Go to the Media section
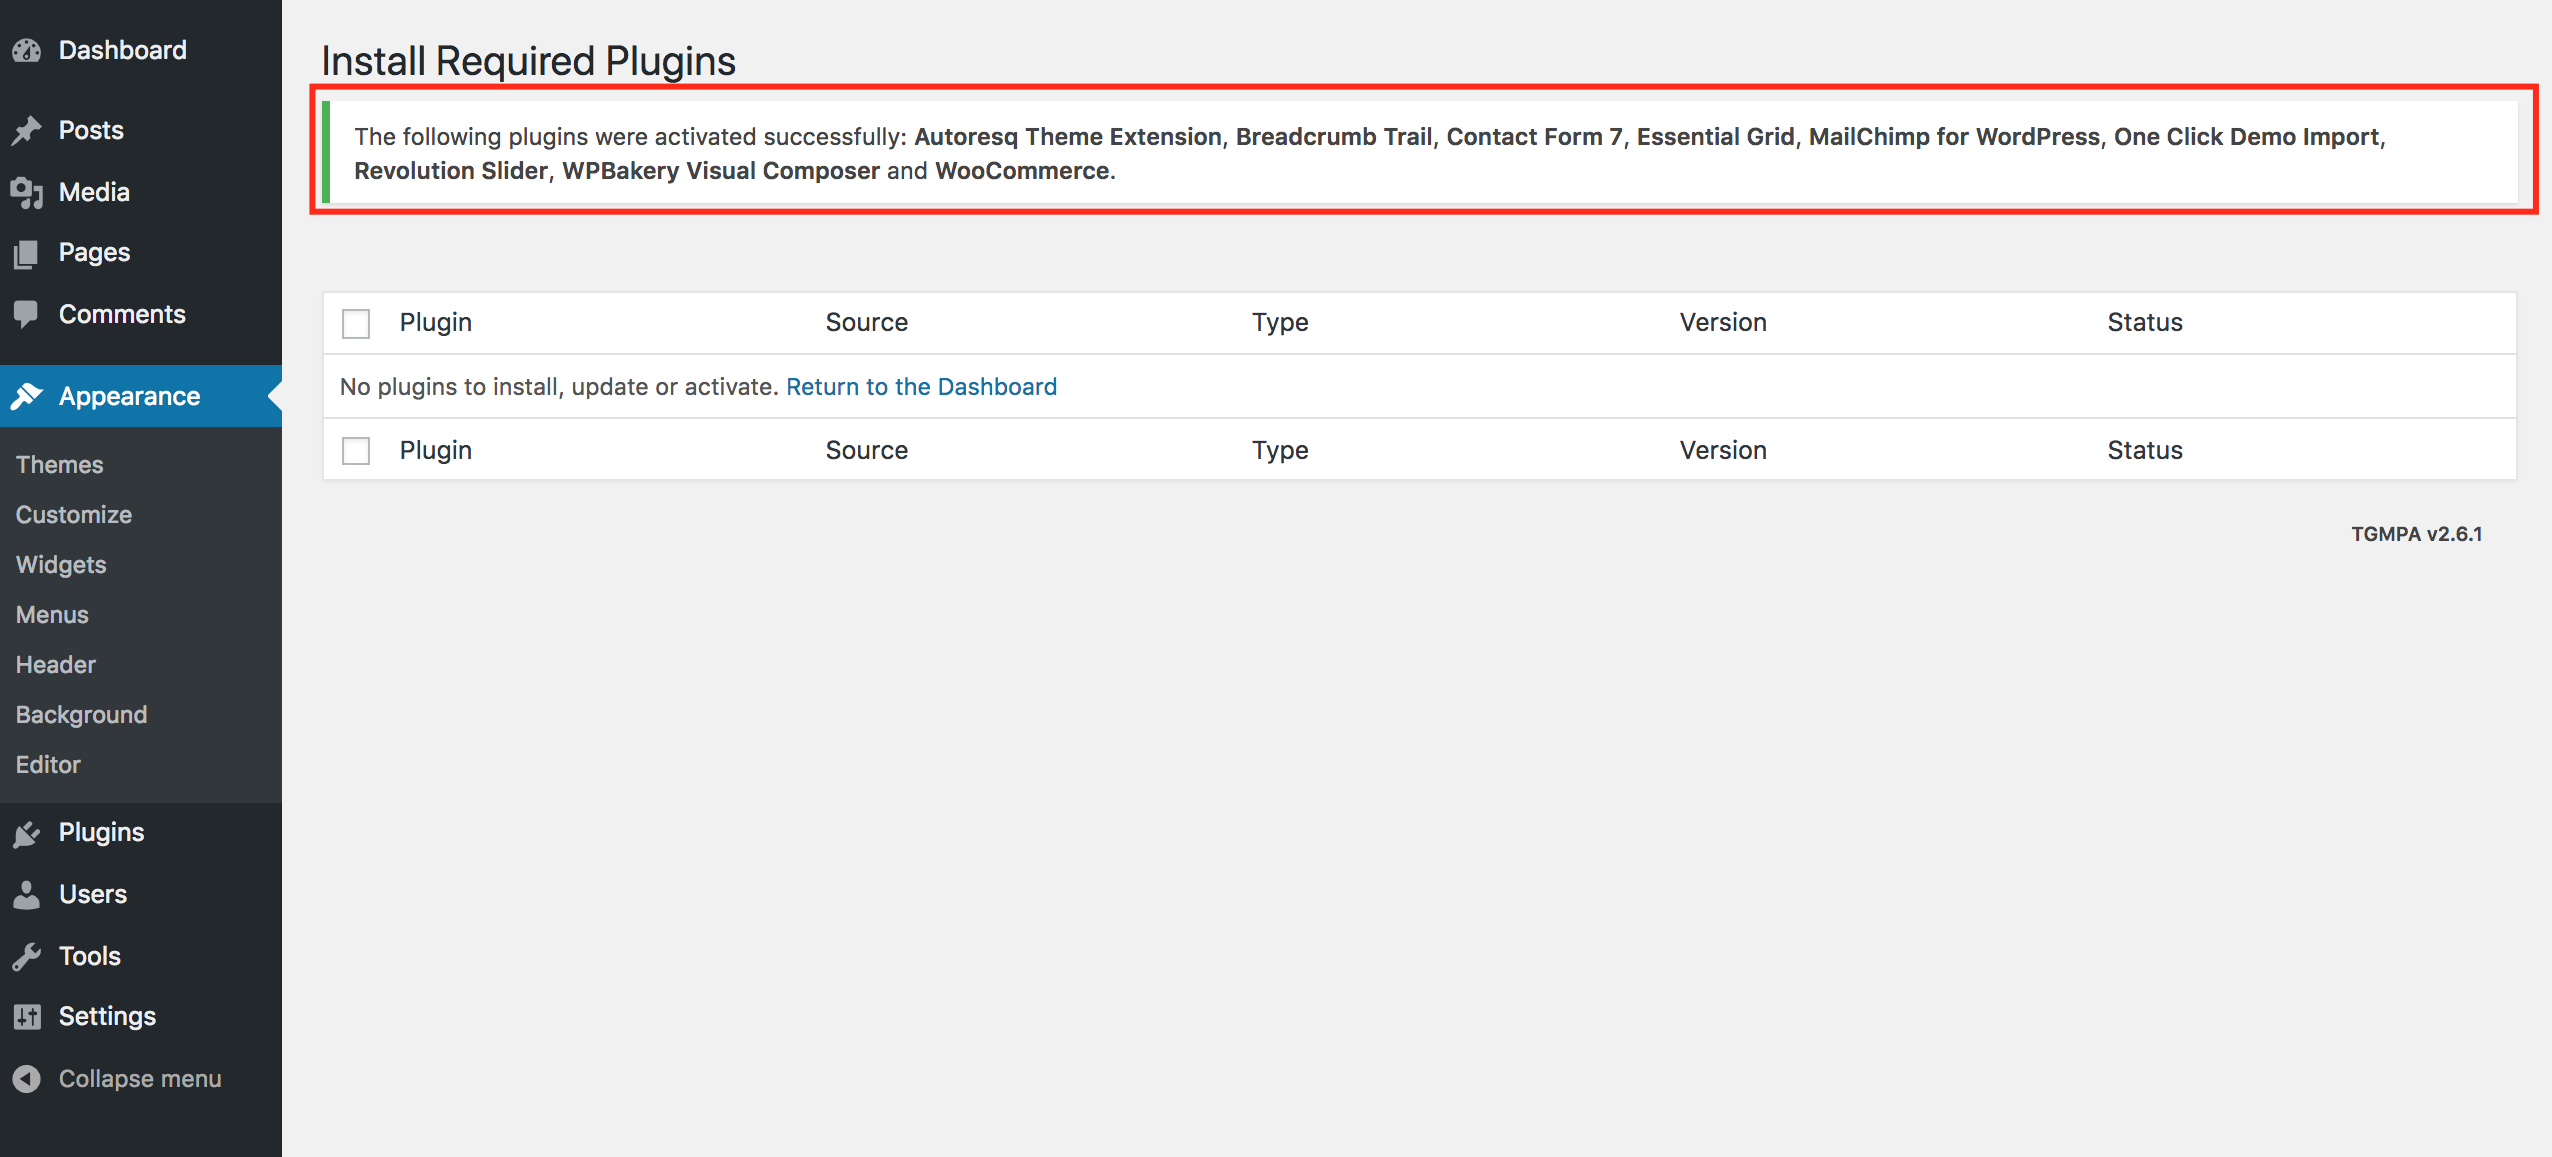 (141, 192)
